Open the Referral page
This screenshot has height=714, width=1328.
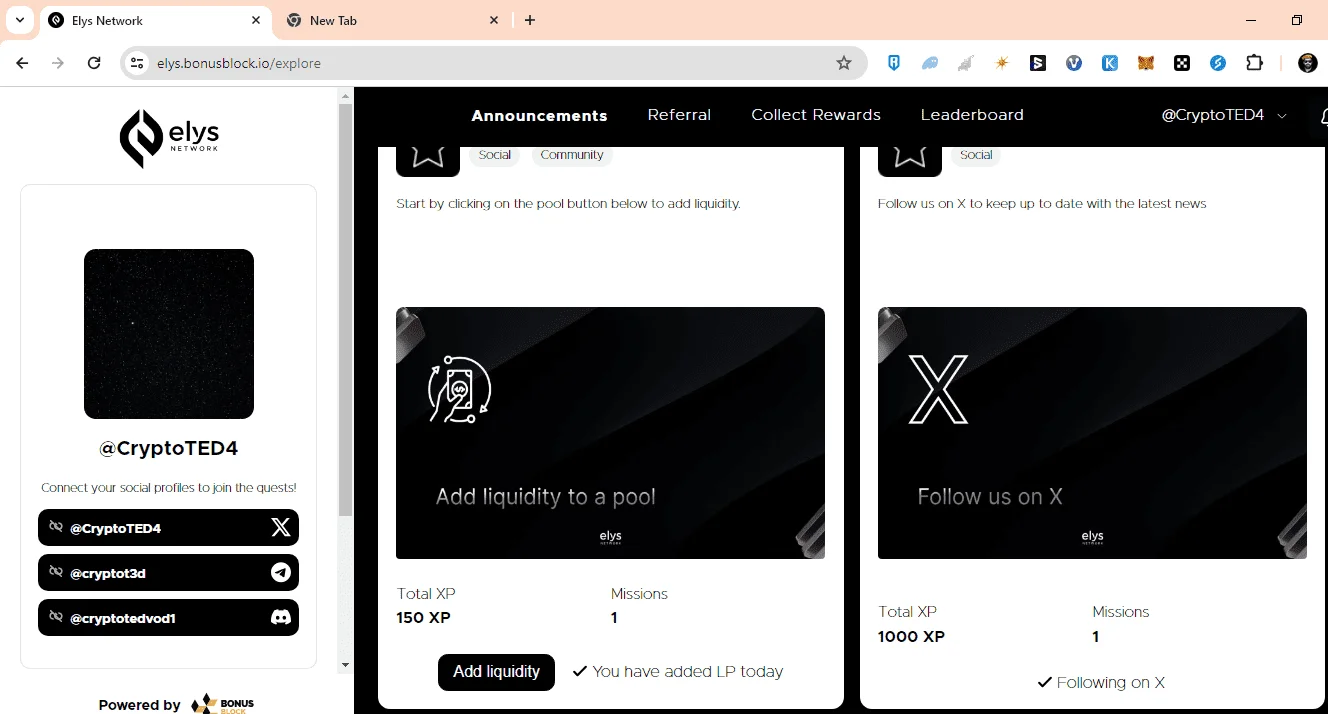click(679, 115)
